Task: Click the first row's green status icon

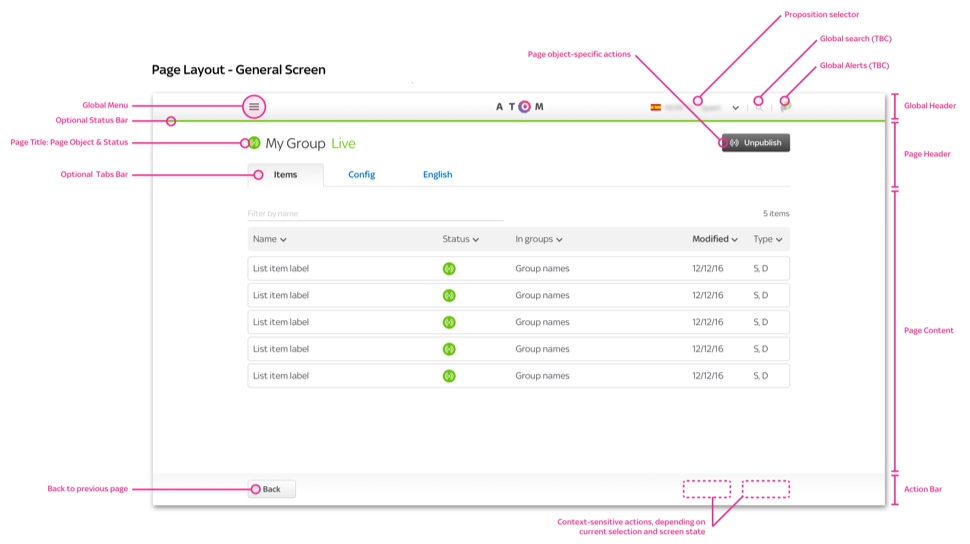Action: tap(449, 268)
